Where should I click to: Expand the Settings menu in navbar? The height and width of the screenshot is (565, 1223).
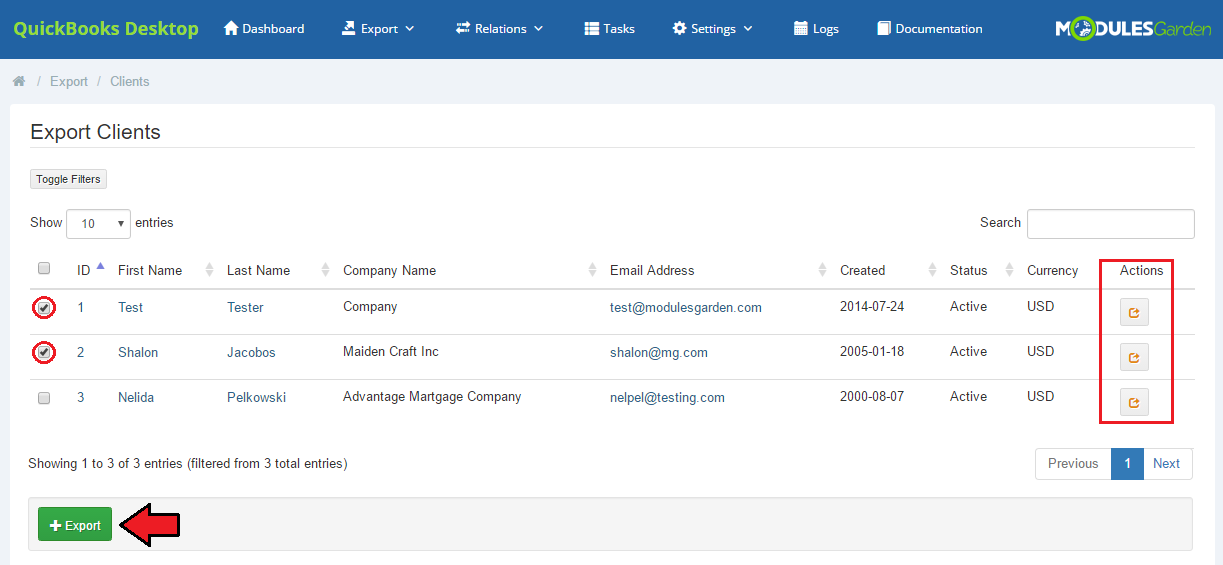coord(712,29)
